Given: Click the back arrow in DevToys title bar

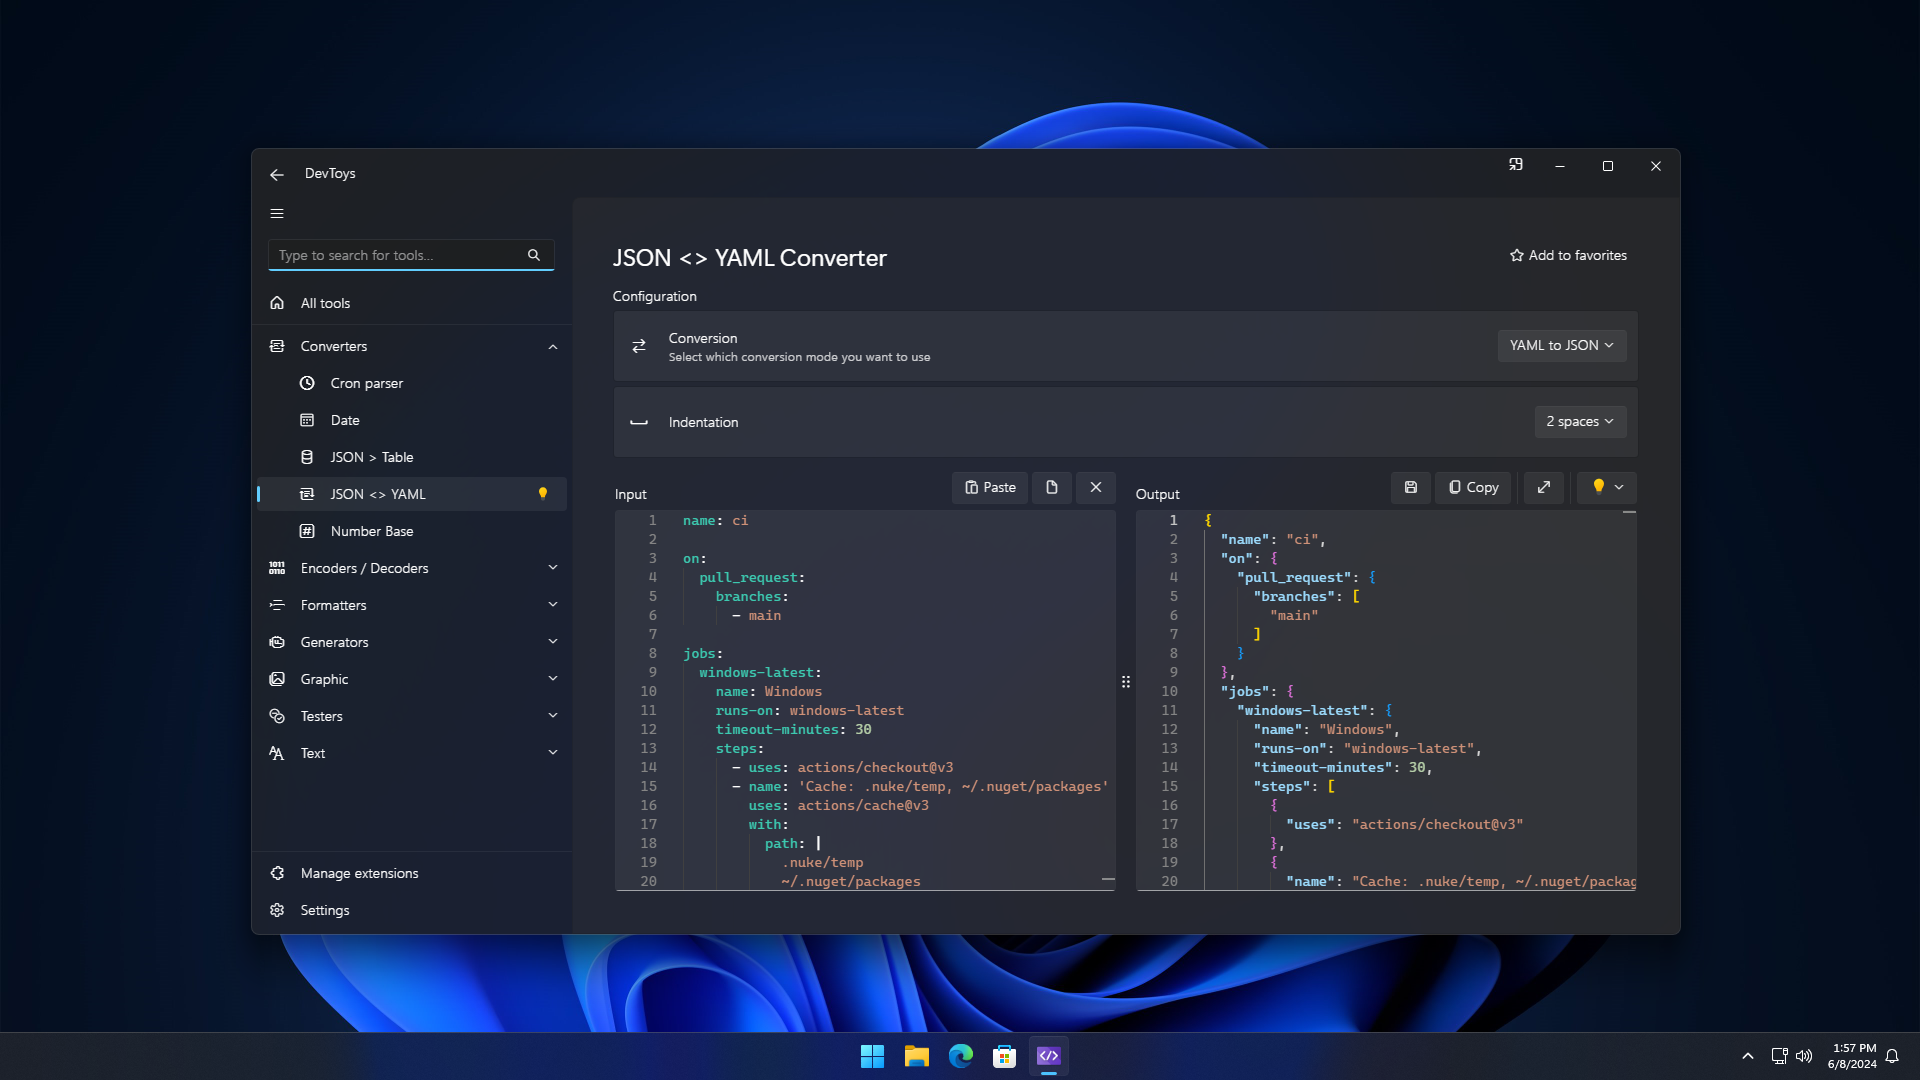Looking at the screenshot, I should tap(277, 174).
